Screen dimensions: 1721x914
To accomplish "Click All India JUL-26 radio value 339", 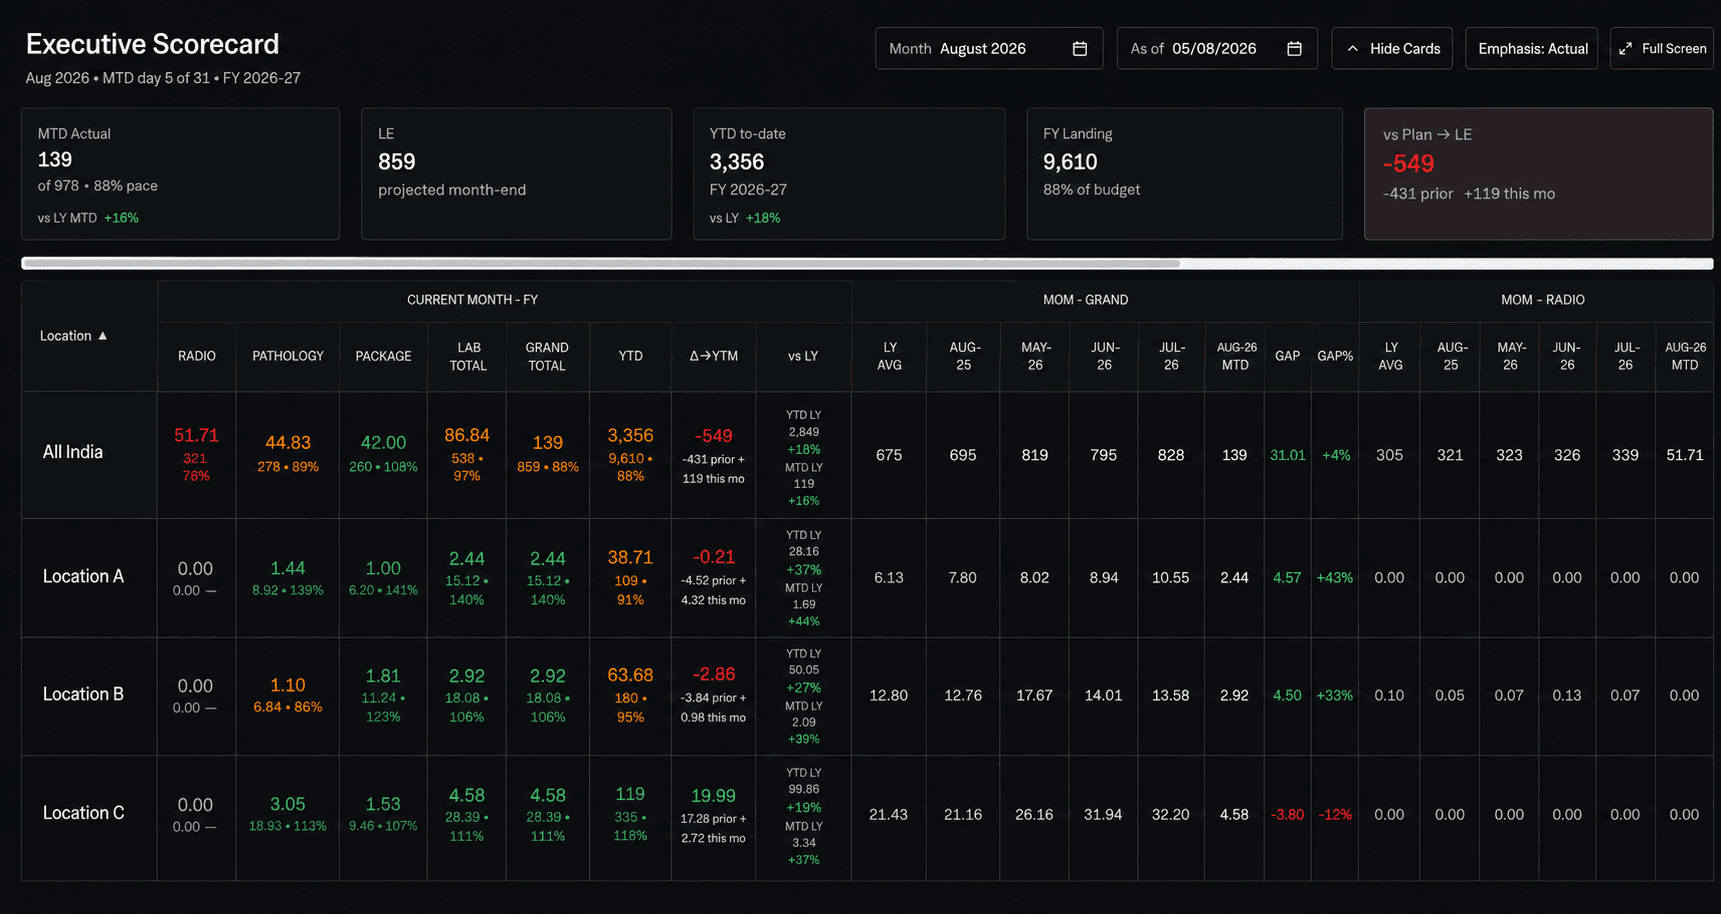I will 1625,455.
